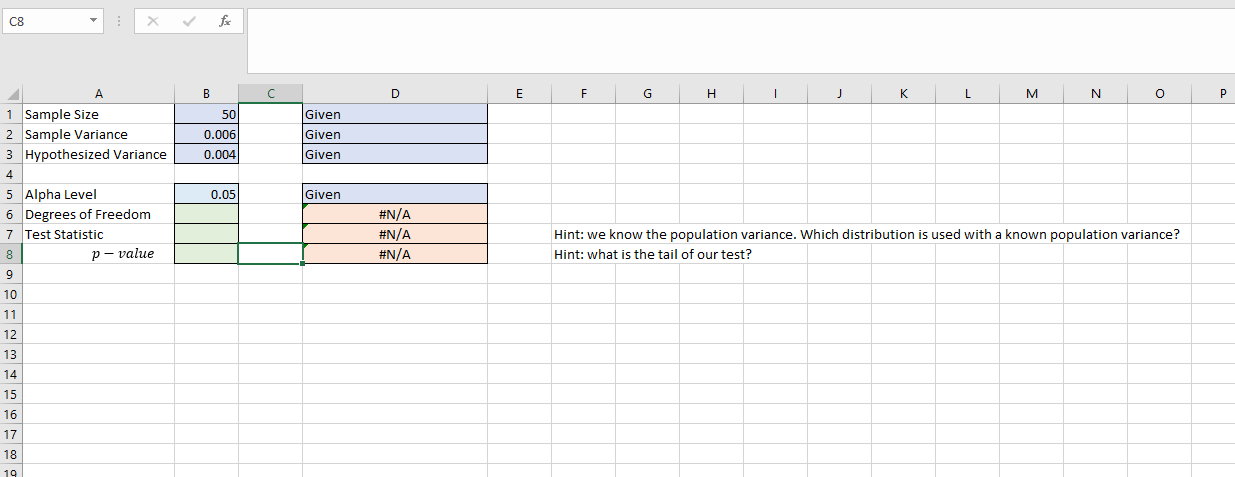The image size is (1235, 477).
Task: Click the Enter checkmark icon
Action: (189, 20)
